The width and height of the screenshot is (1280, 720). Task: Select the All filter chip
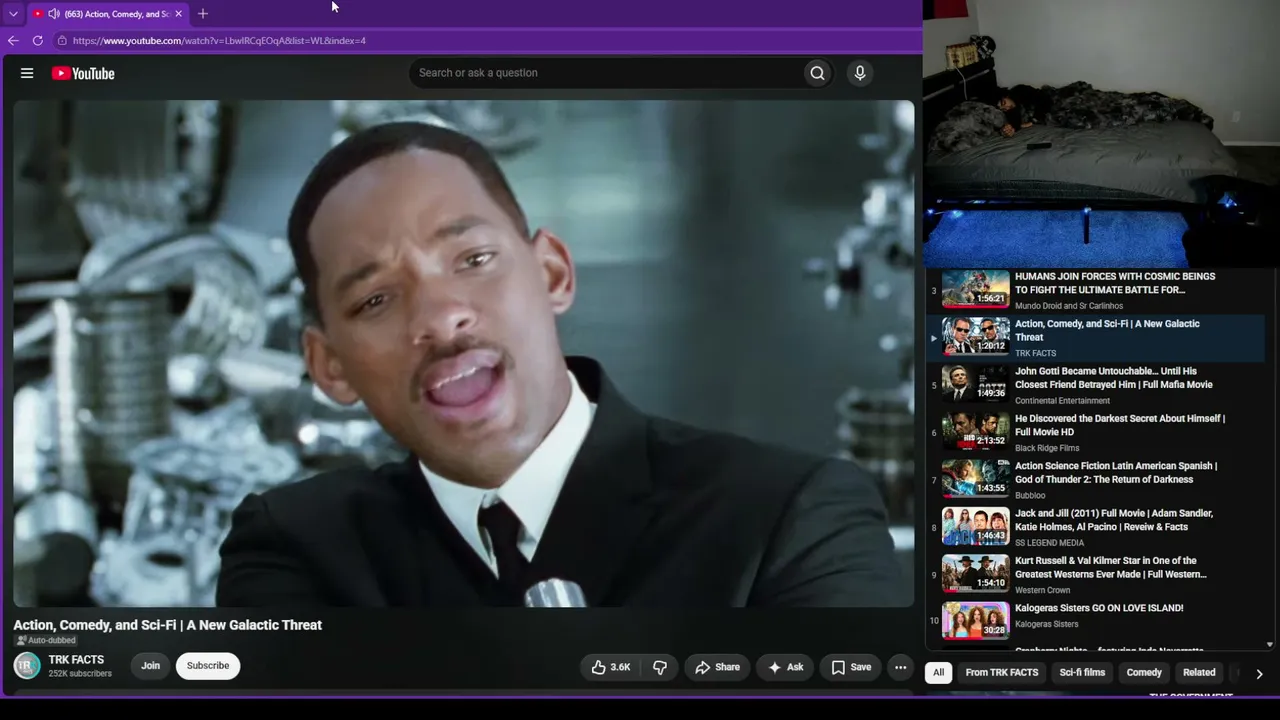938,673
